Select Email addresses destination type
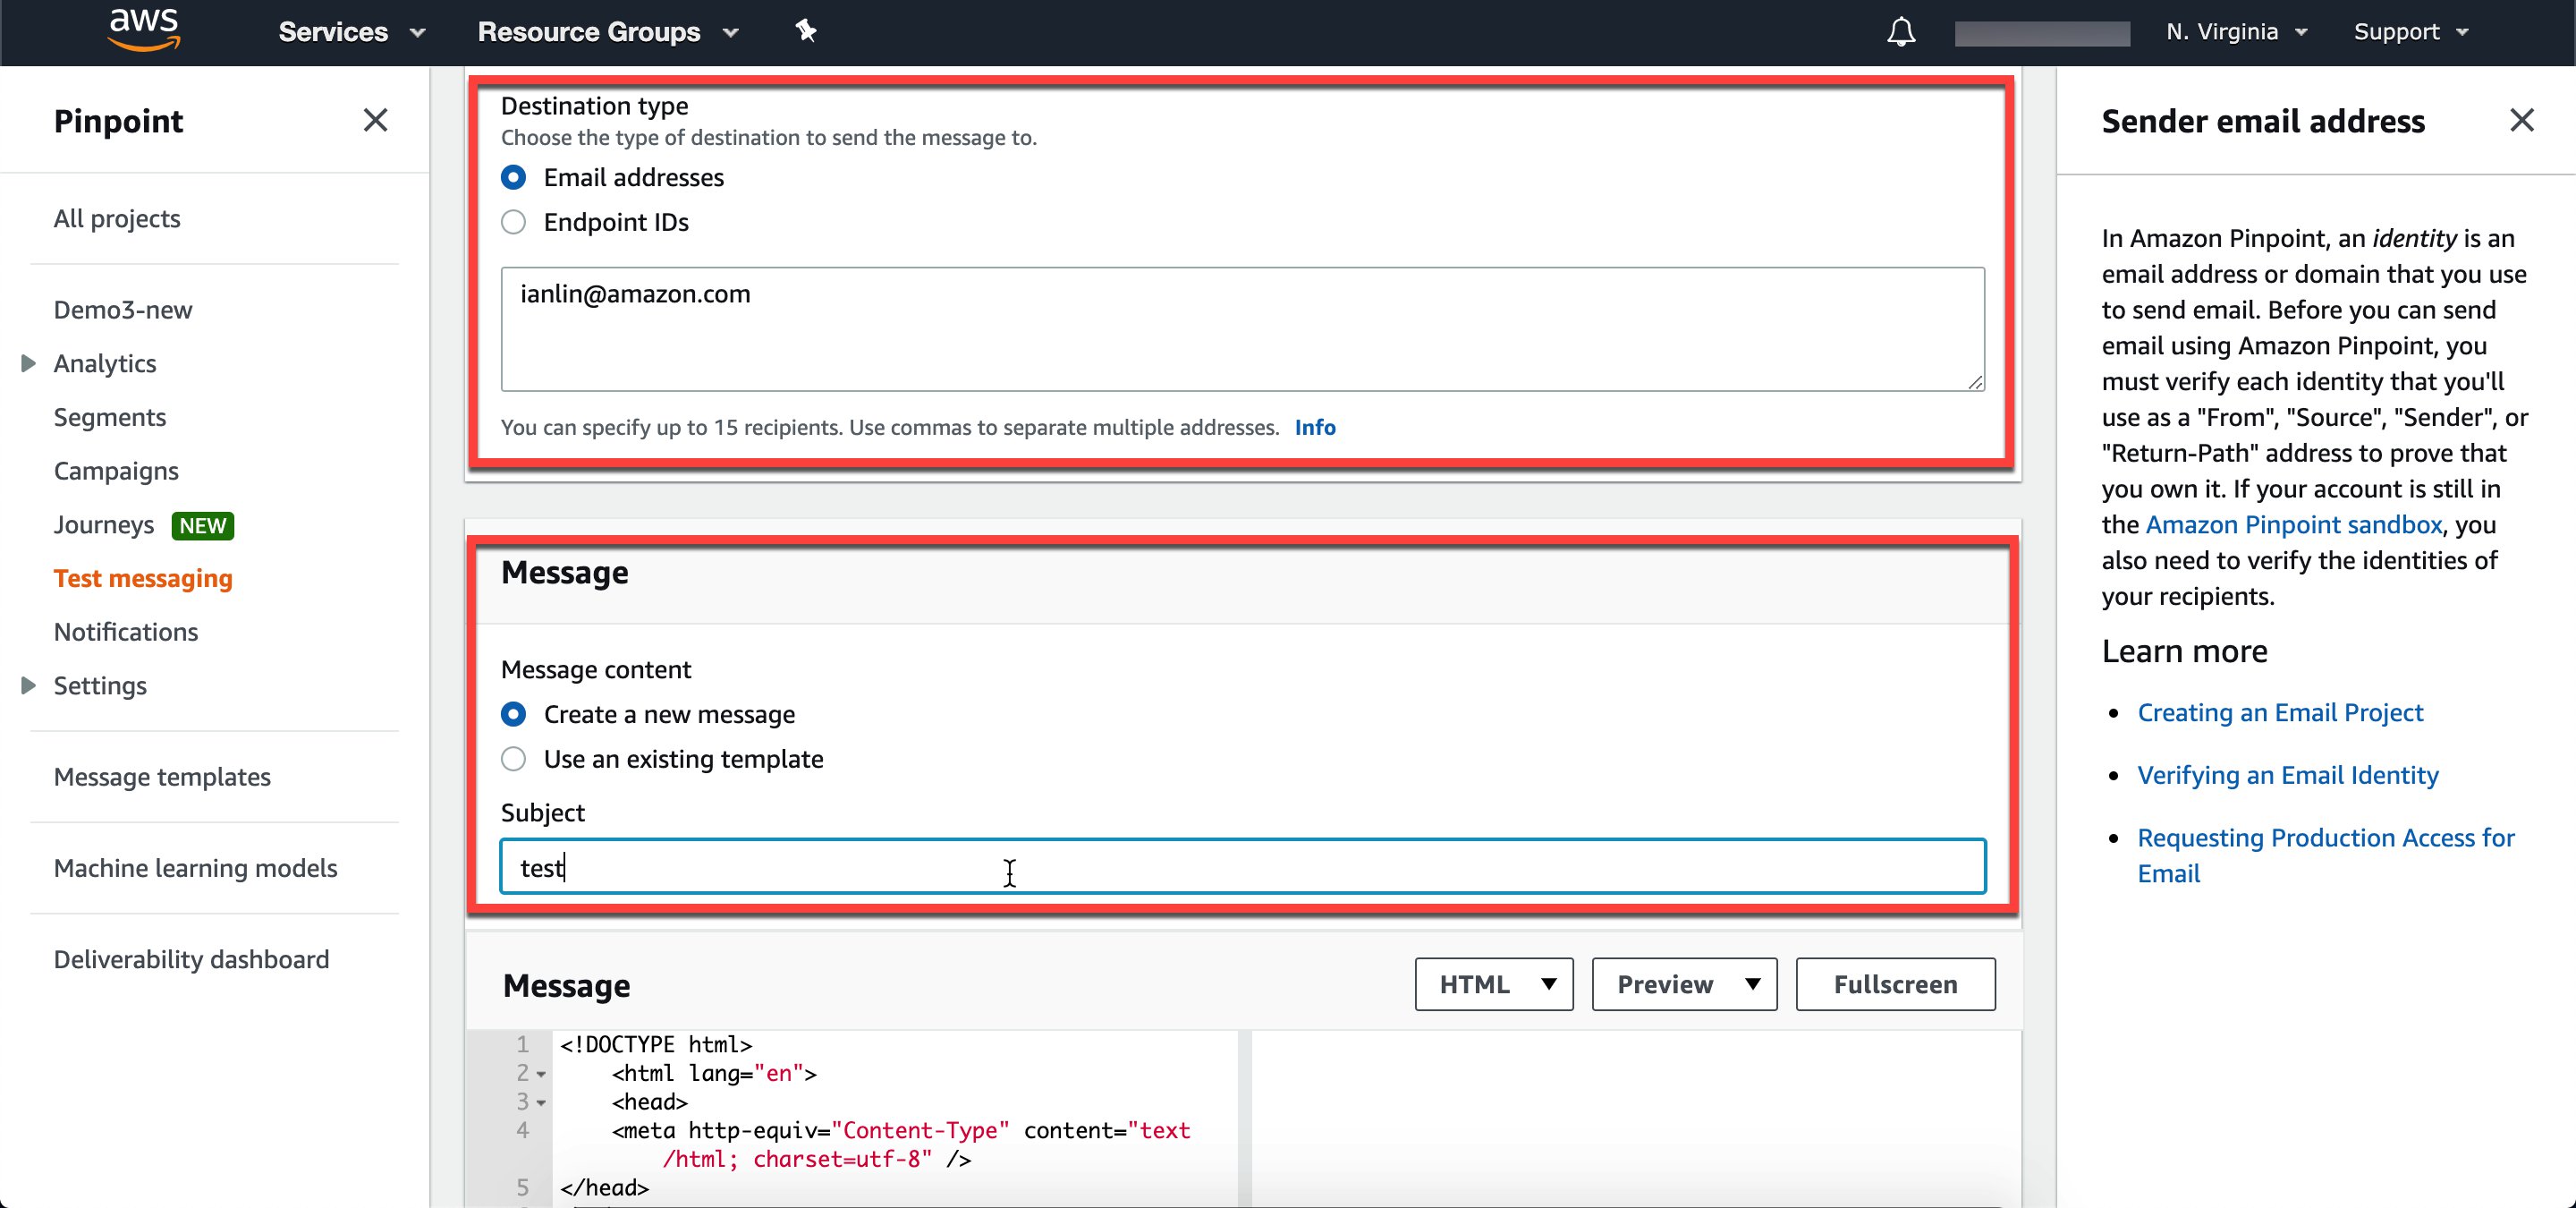 [513, 177]
